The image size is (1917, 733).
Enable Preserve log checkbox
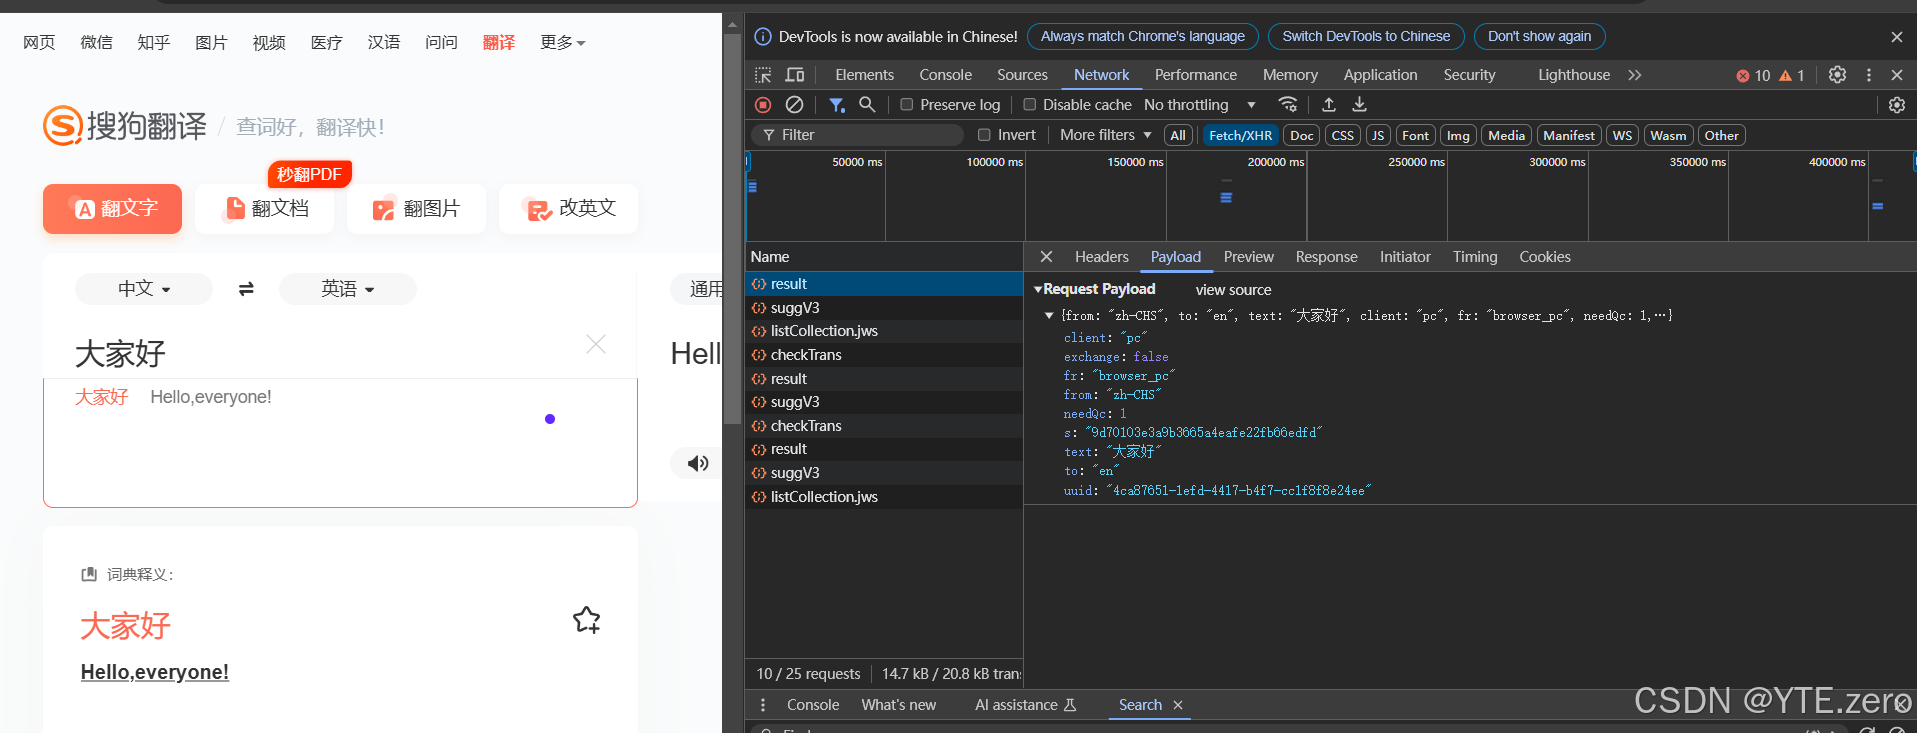[x=907, y=104]
